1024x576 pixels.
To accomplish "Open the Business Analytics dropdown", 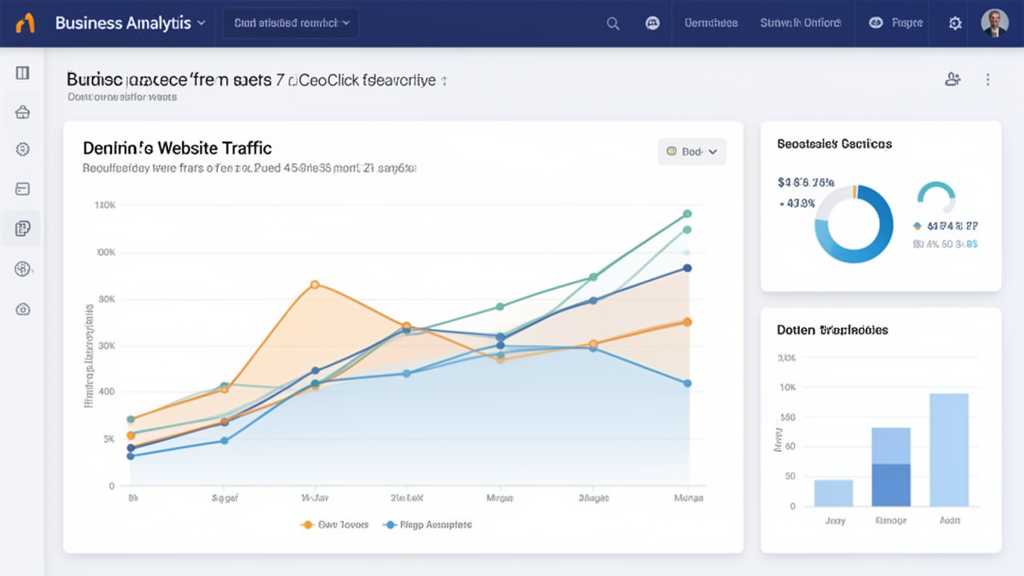I will [130, 23].
